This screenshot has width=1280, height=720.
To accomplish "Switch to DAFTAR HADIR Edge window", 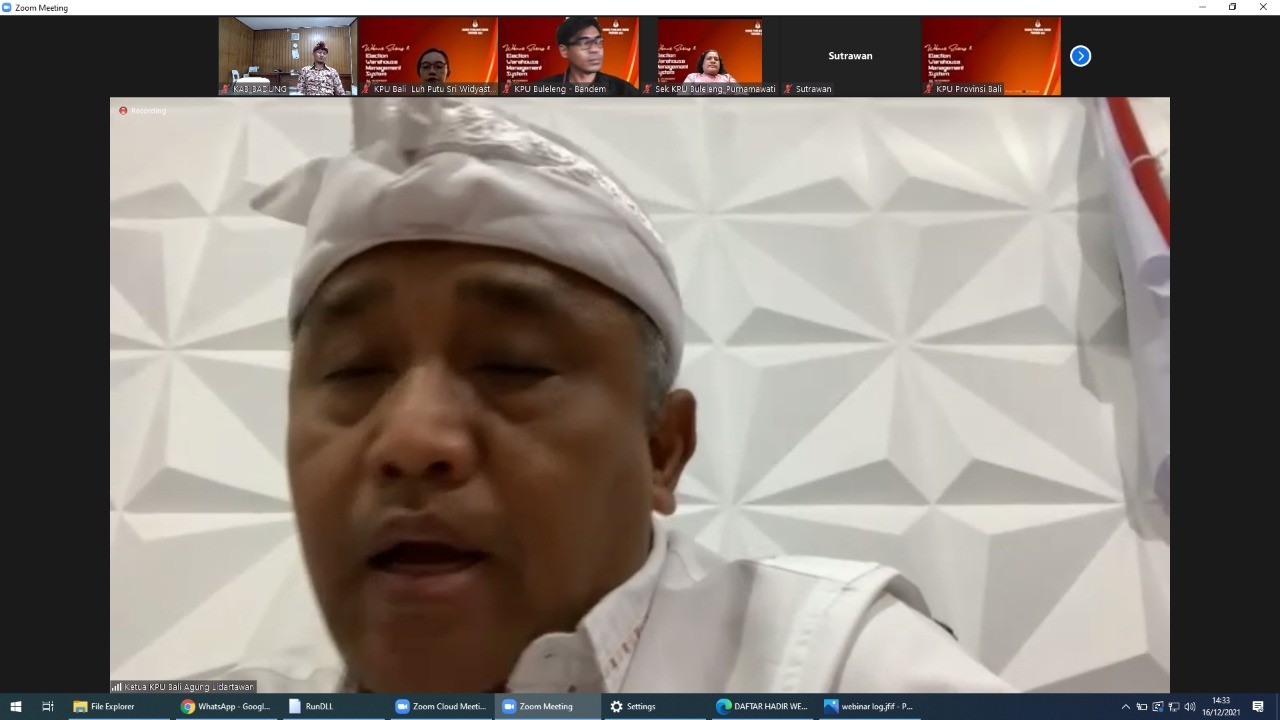I will pos(762,706).
